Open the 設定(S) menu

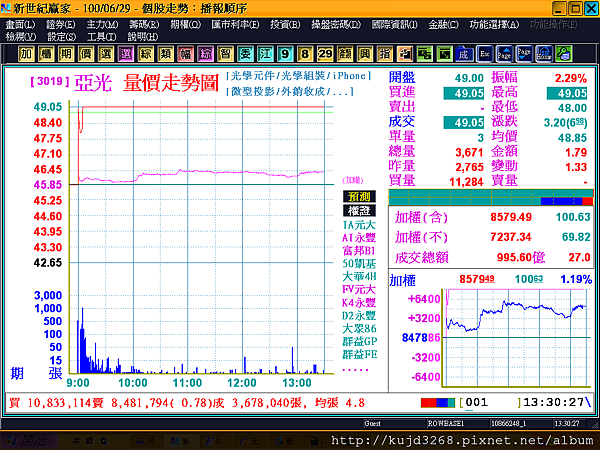[62, 37]
